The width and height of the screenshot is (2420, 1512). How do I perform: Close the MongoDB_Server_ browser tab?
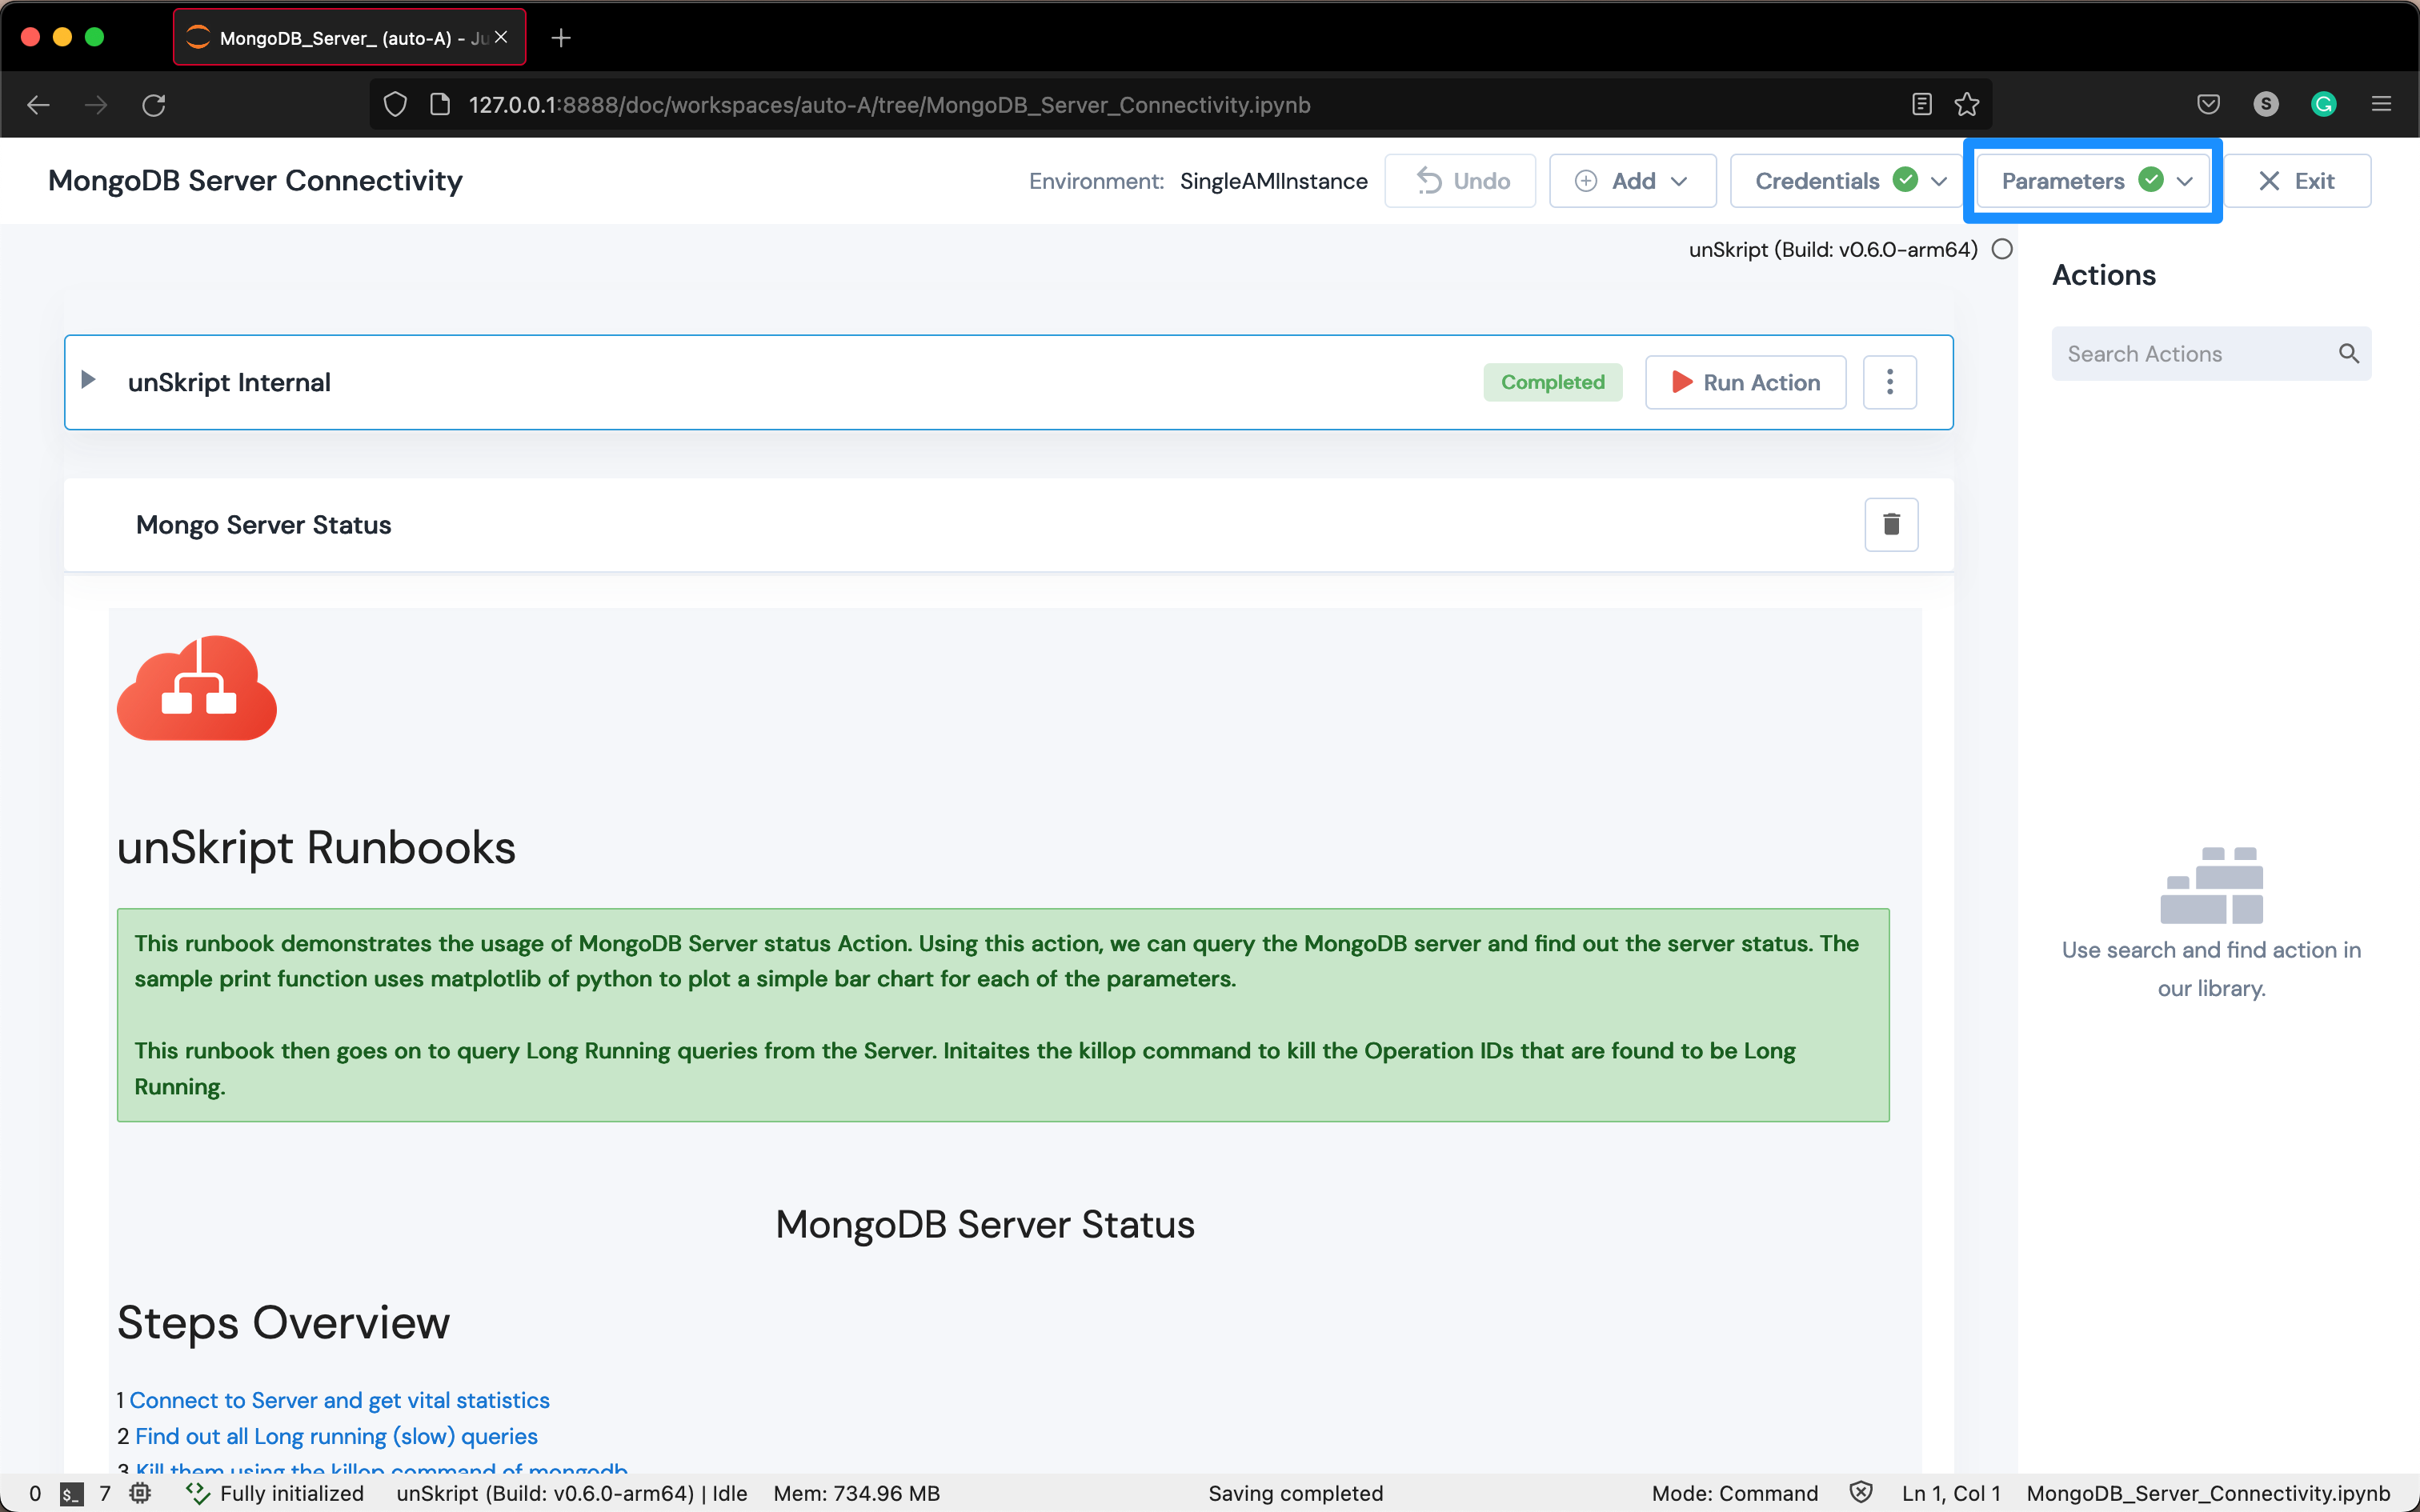click(x=501, y=37)
